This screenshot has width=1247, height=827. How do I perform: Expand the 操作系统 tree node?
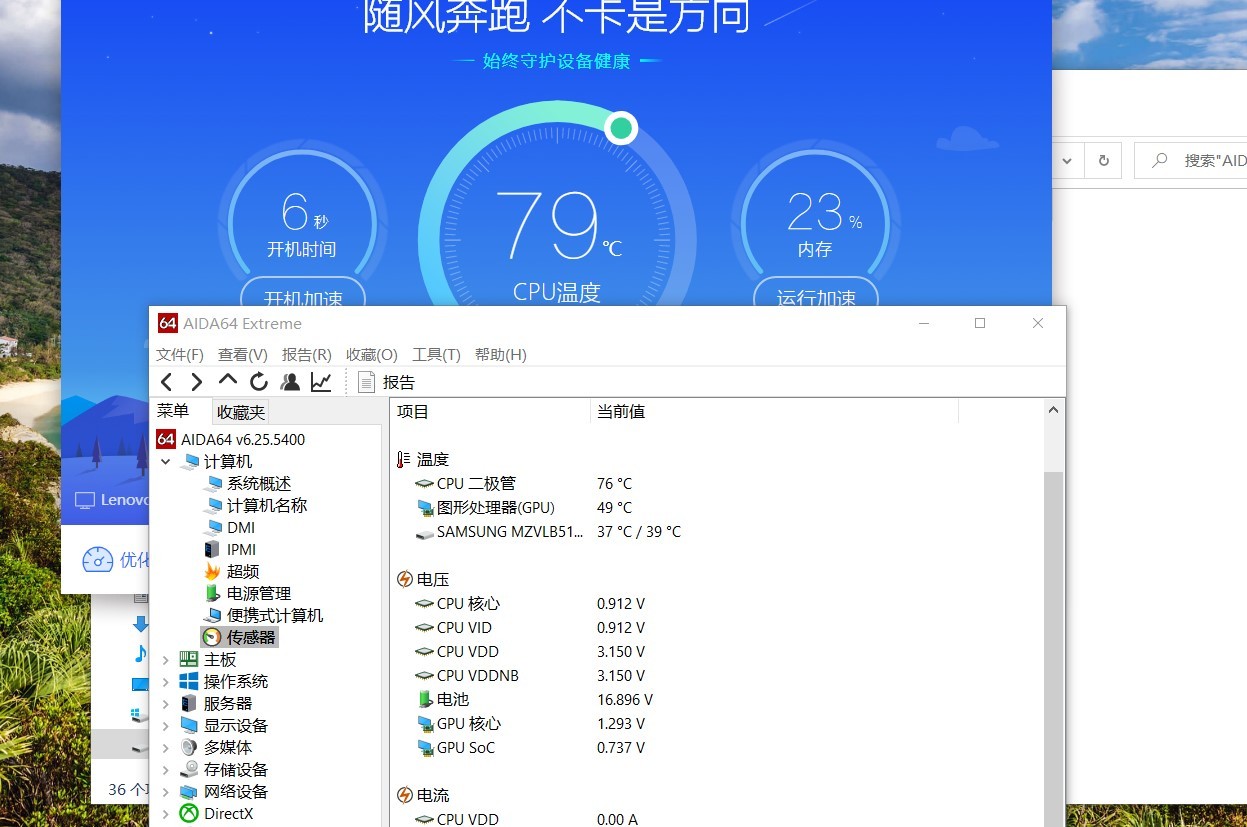[166, 681]
